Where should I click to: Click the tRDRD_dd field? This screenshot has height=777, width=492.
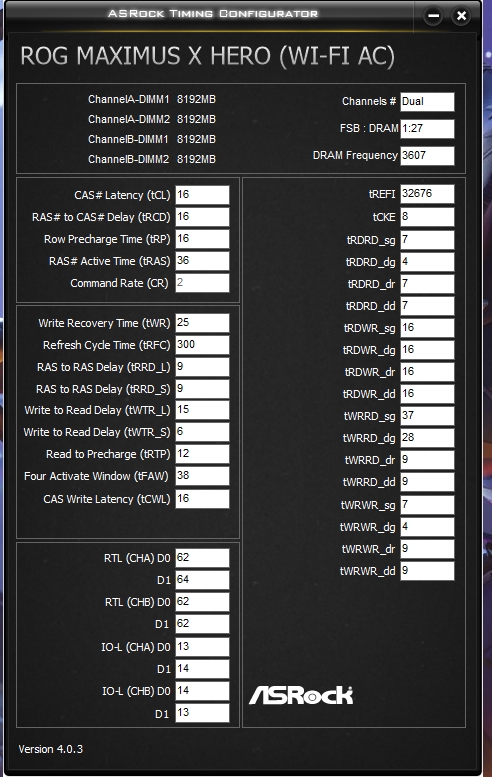427,306
